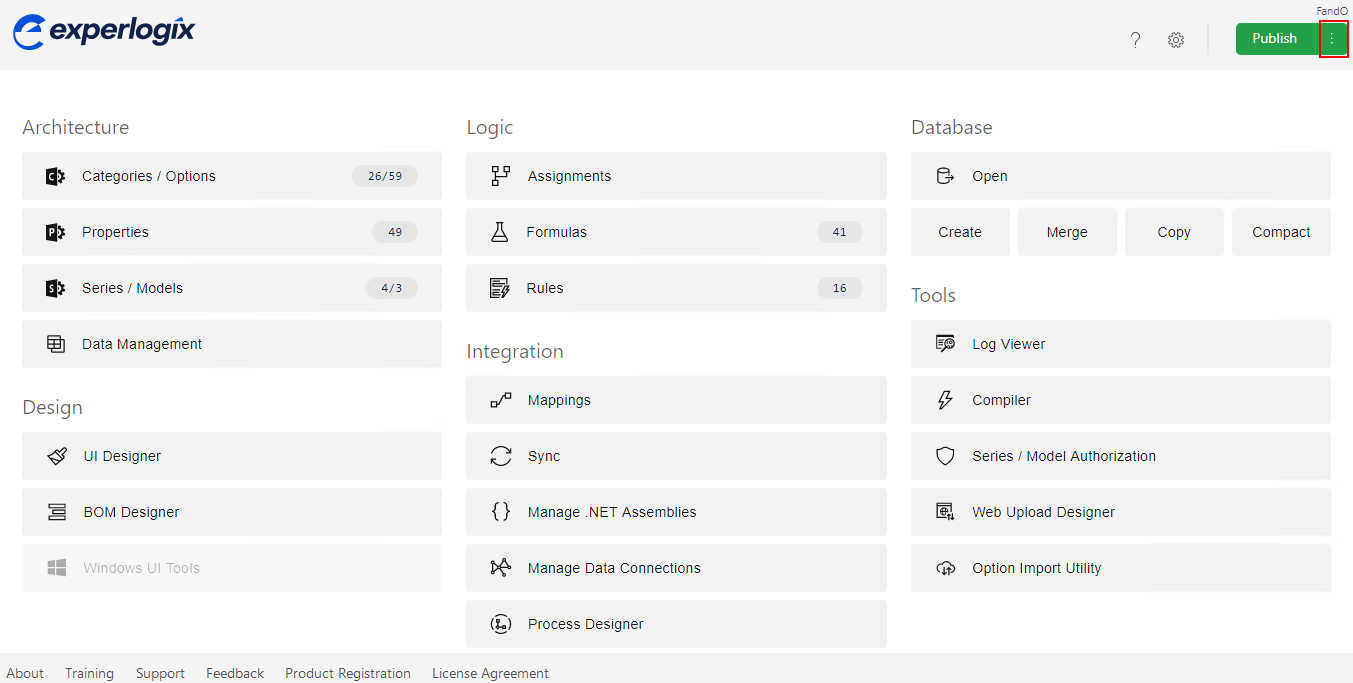This screenshot has width=1353, height=683.
Task: Click the Web Upload Designer label
Action: point(1043,512)
